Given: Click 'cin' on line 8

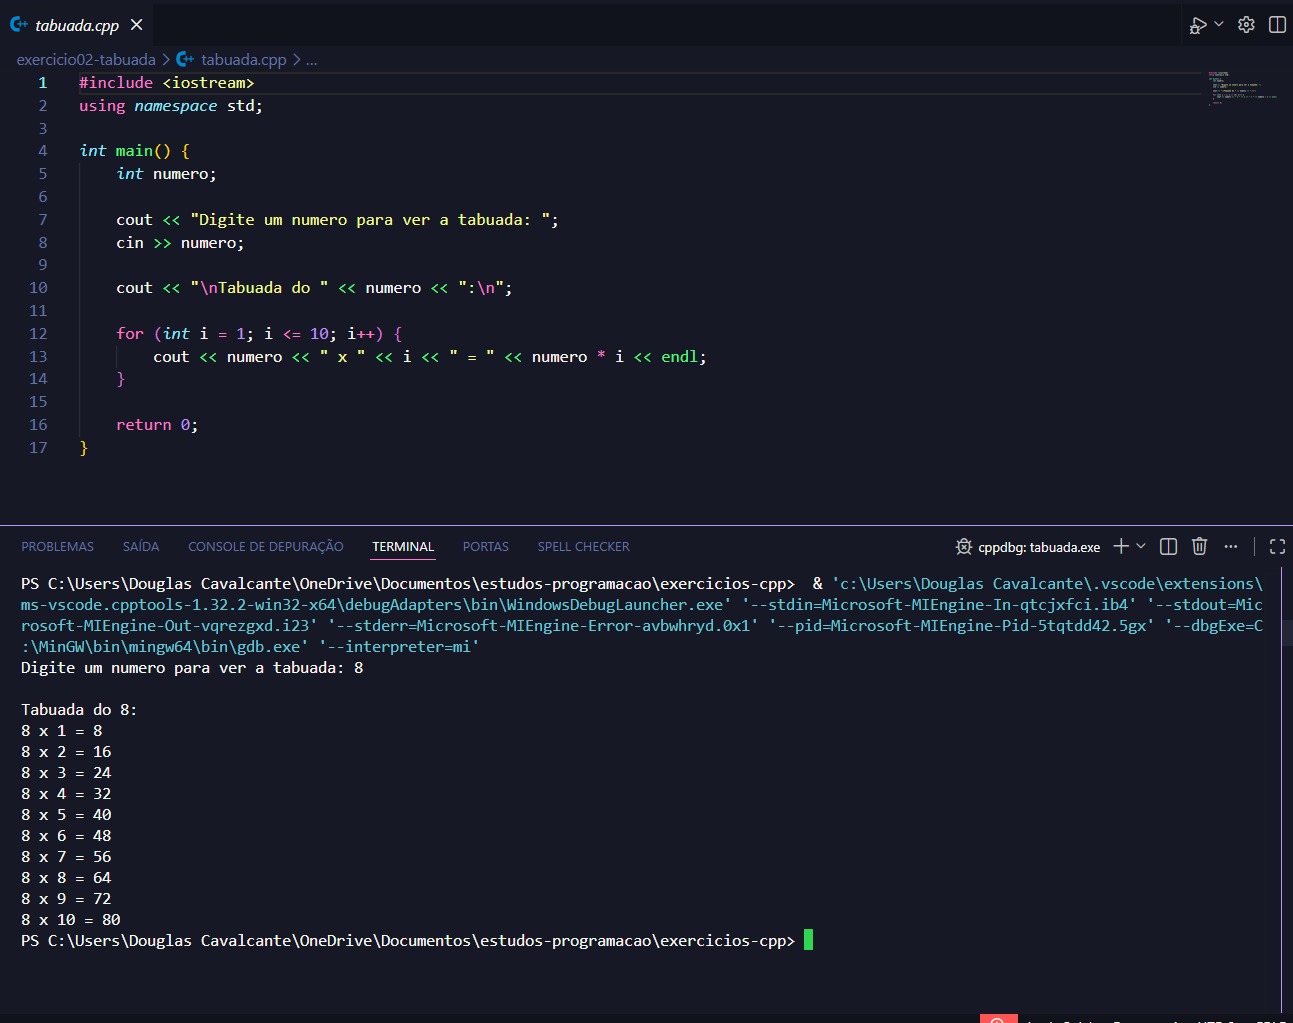Looking at the screenshot, I should [130, 243].
